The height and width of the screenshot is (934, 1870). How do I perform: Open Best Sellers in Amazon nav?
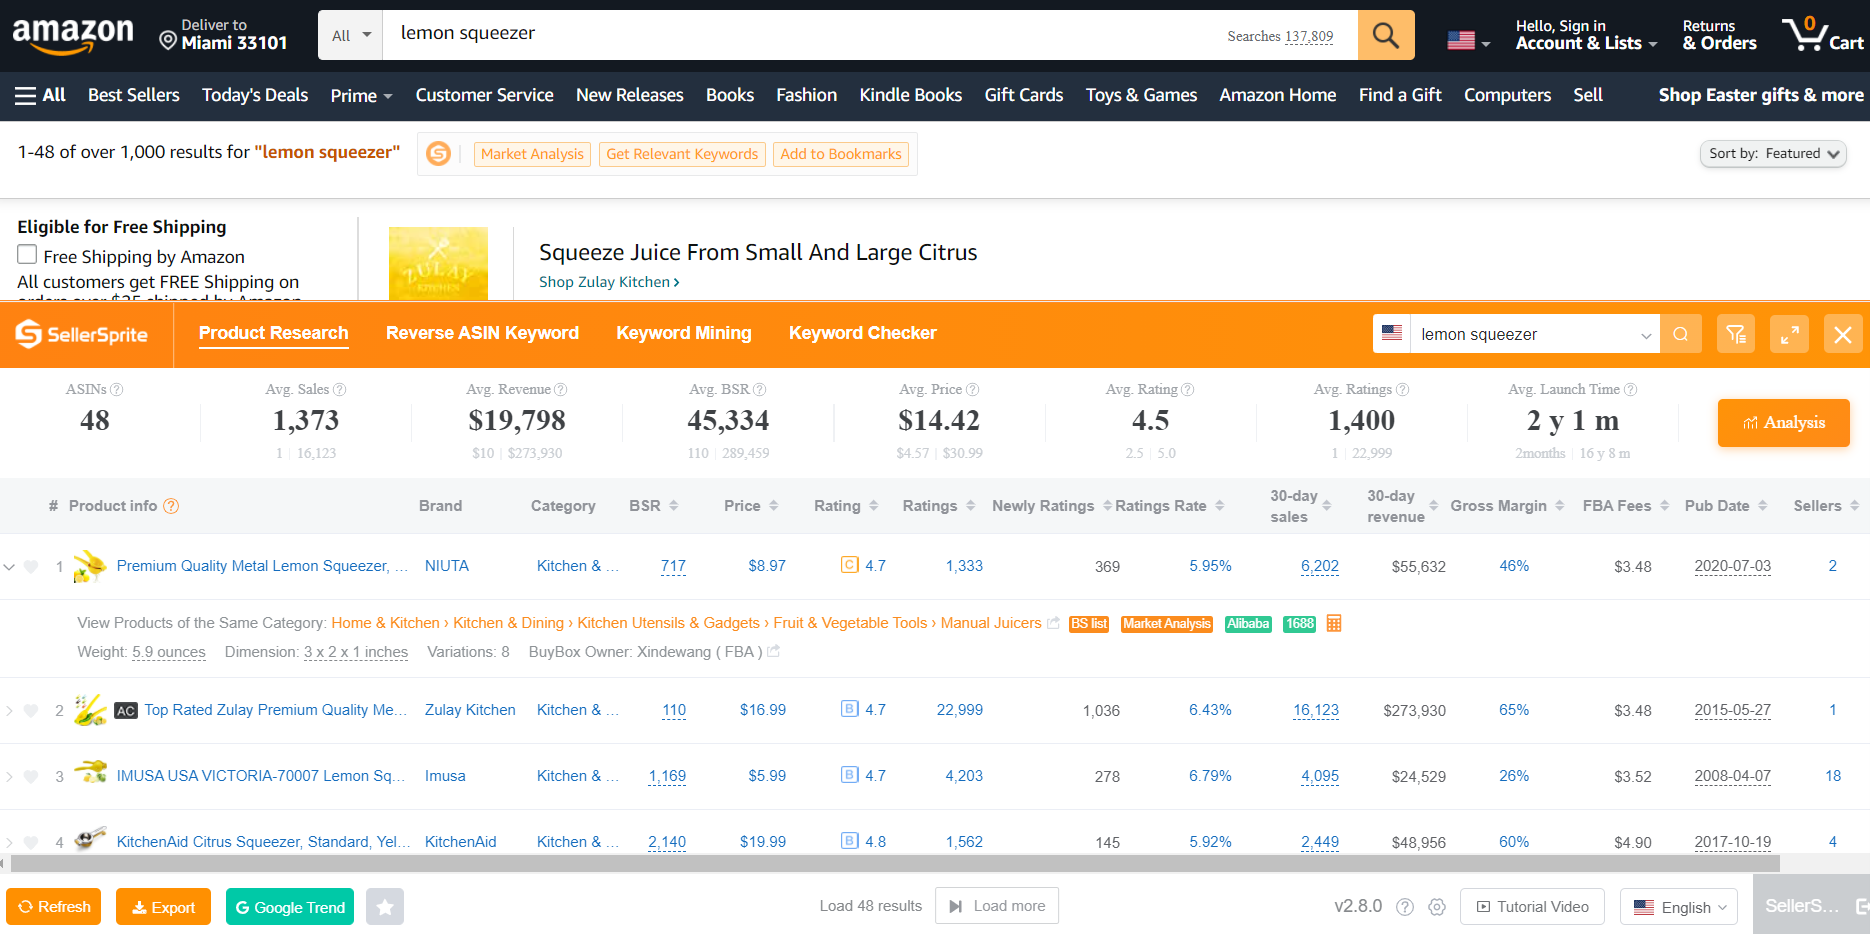click(x=134, y=95)
